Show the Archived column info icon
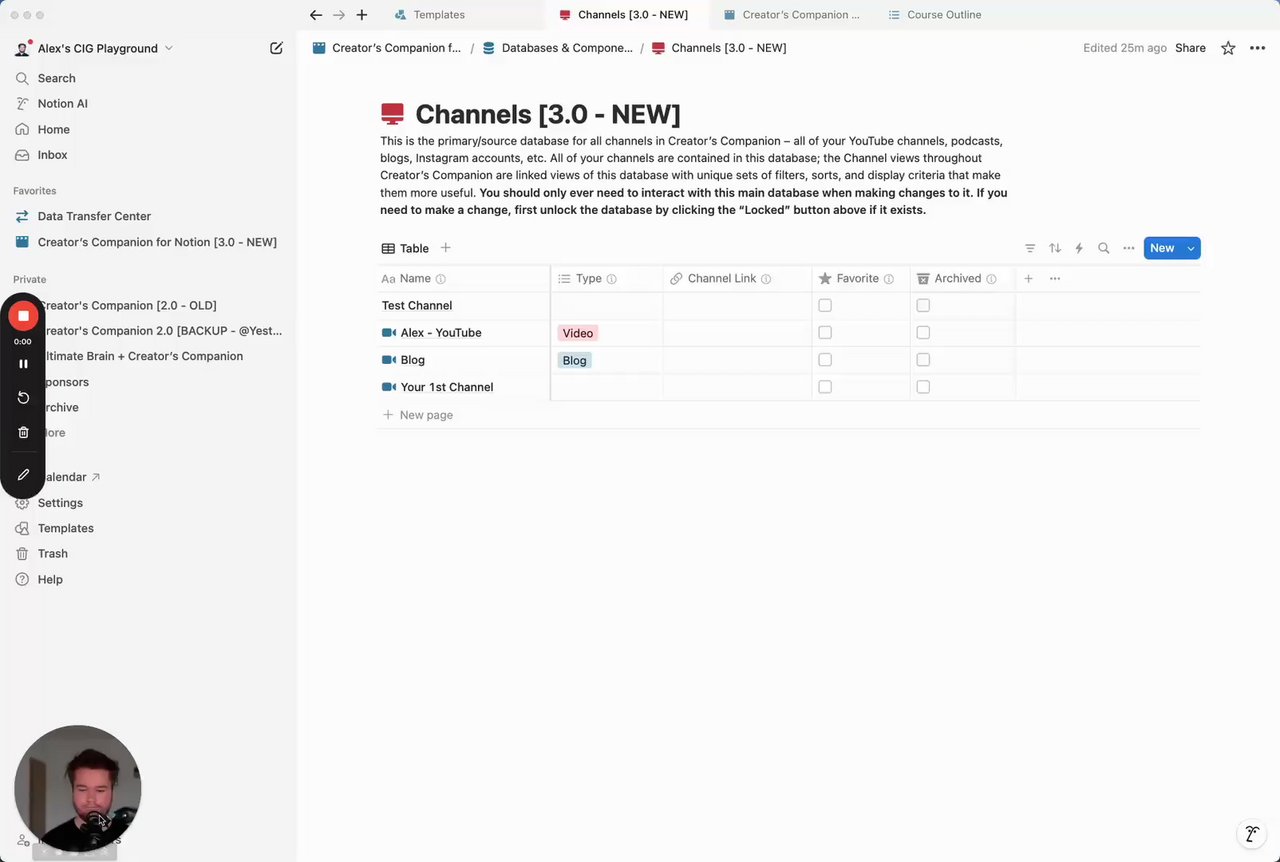 pos(992,279)
